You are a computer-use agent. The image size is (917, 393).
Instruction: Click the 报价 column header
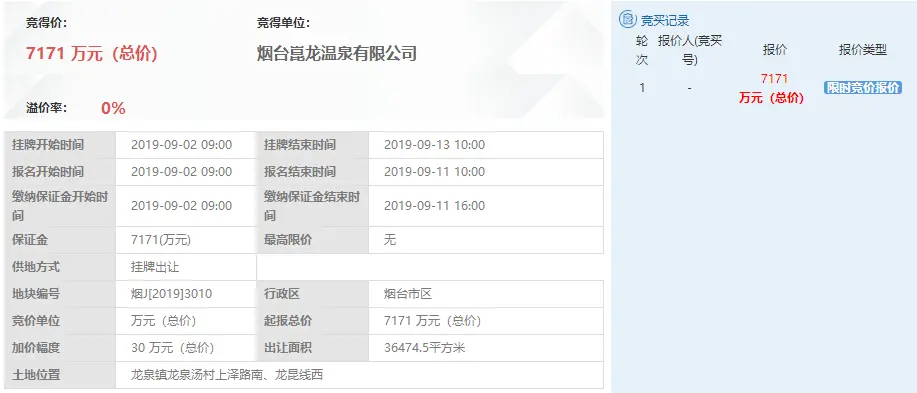(x=774, y=50)
